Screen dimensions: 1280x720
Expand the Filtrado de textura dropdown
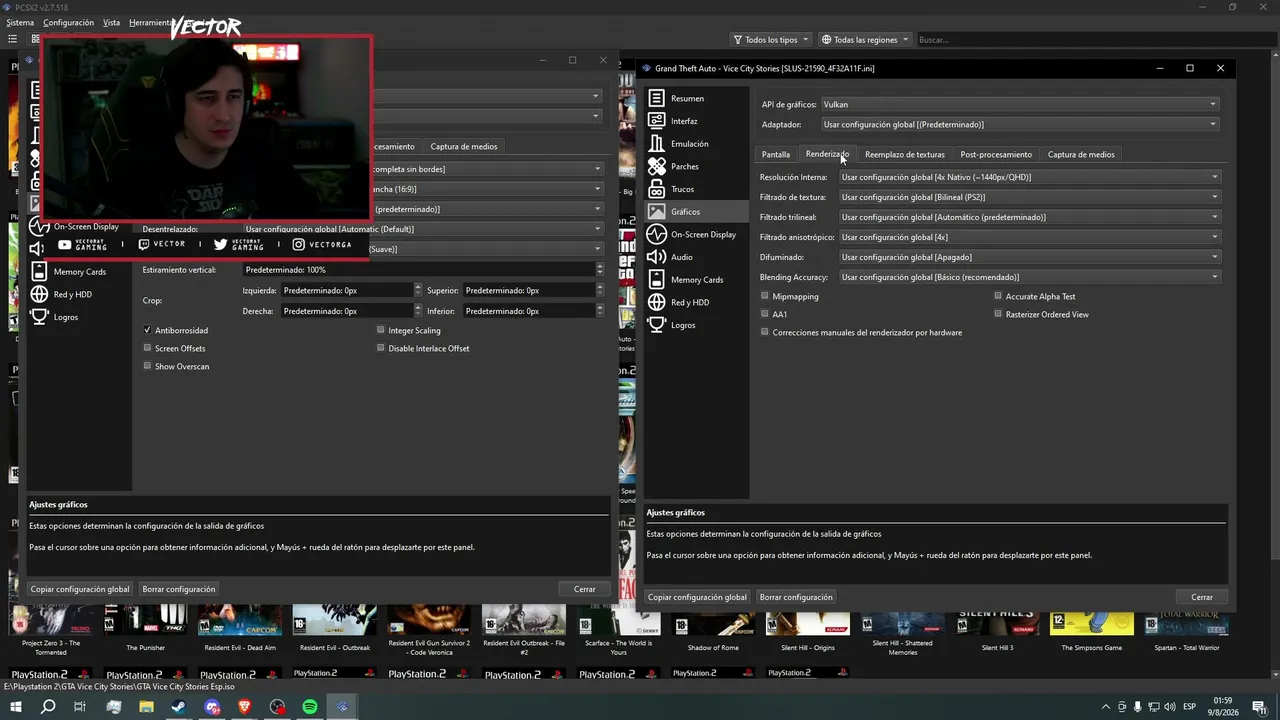1030,197
